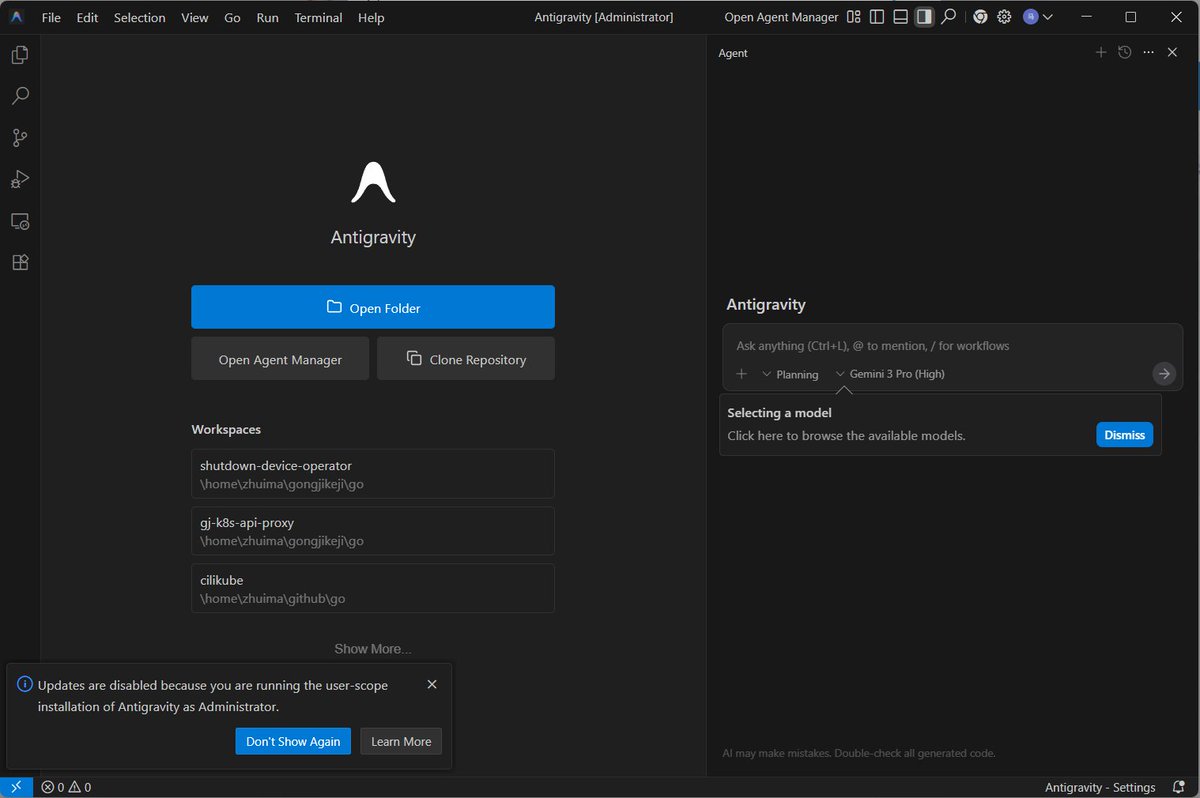This screenshot has width=1200, height=798.
Task: Toggle the bottom panel visibility
Action: tap(901, 17)
